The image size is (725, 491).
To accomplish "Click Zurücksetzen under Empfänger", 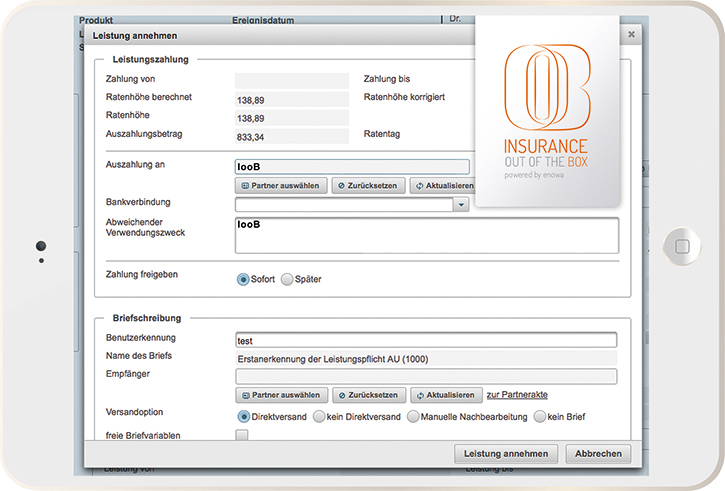I will pos(368,395).
